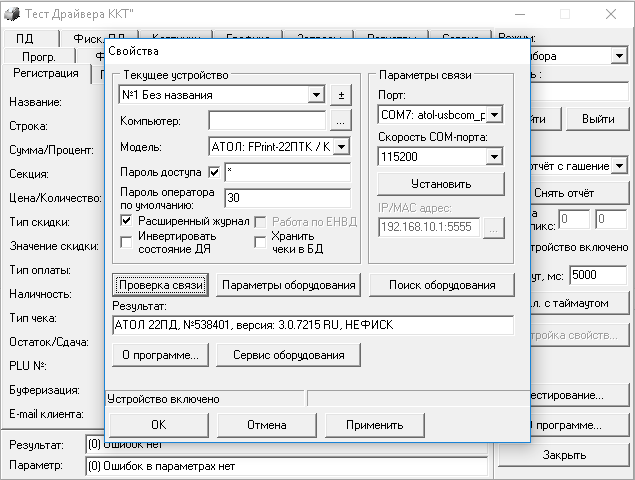Screen dimensions: 635x480
Task: Click the Компьютер text field
Action: [267, 121]
